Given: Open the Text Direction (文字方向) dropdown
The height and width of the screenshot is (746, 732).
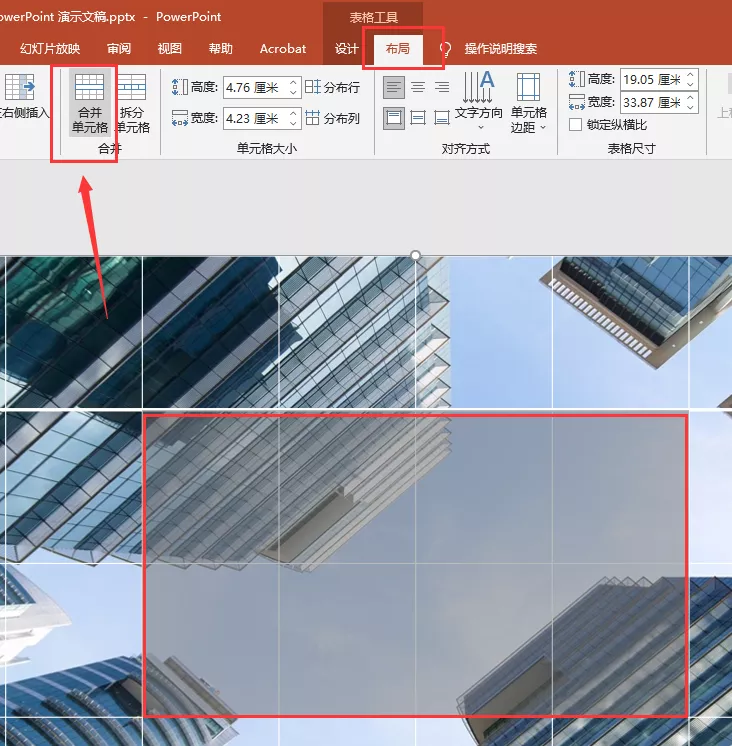Looking at the screenshot, I should (479, 100).
